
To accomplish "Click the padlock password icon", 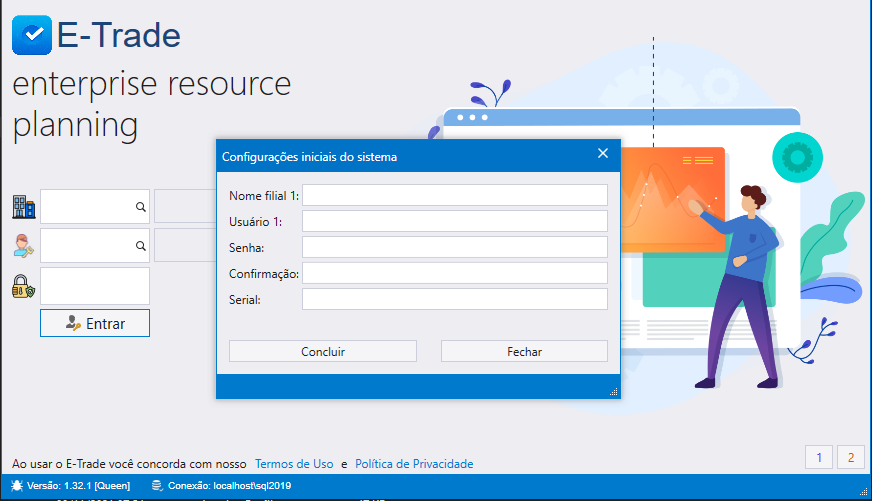I will pos(23,286).
